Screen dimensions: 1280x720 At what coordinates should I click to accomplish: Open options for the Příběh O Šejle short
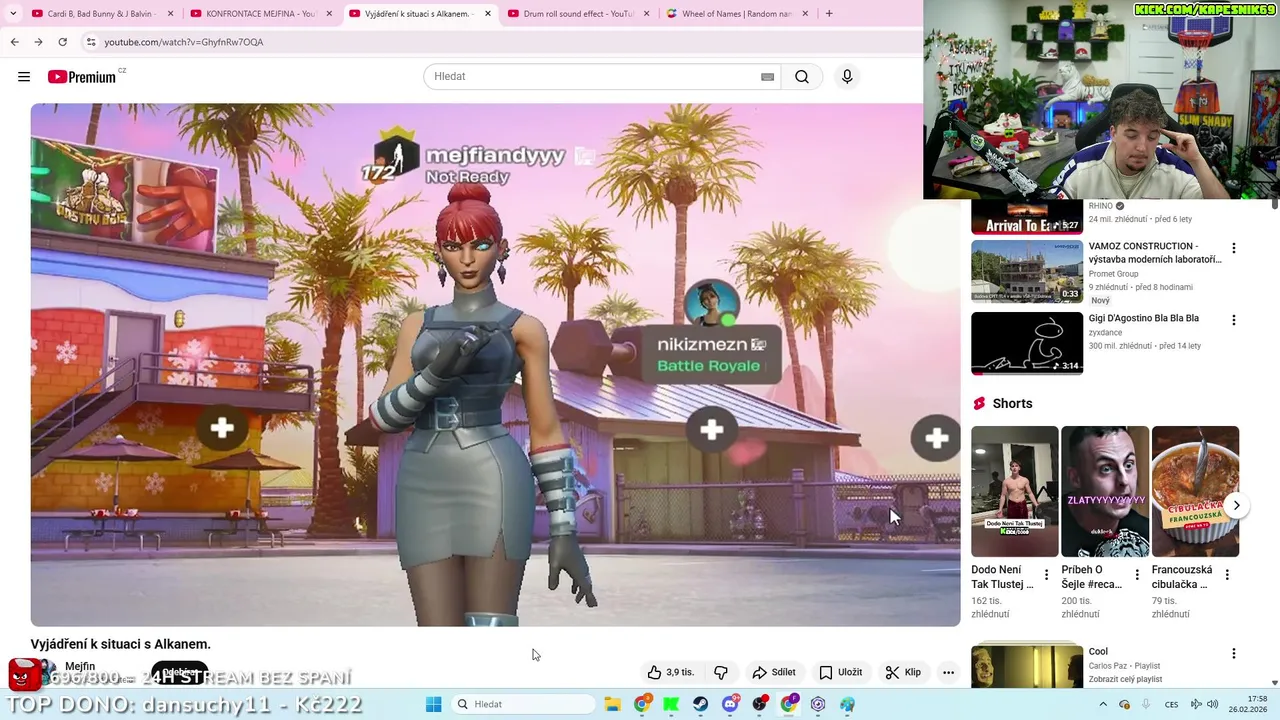[x=1136, y=575]
